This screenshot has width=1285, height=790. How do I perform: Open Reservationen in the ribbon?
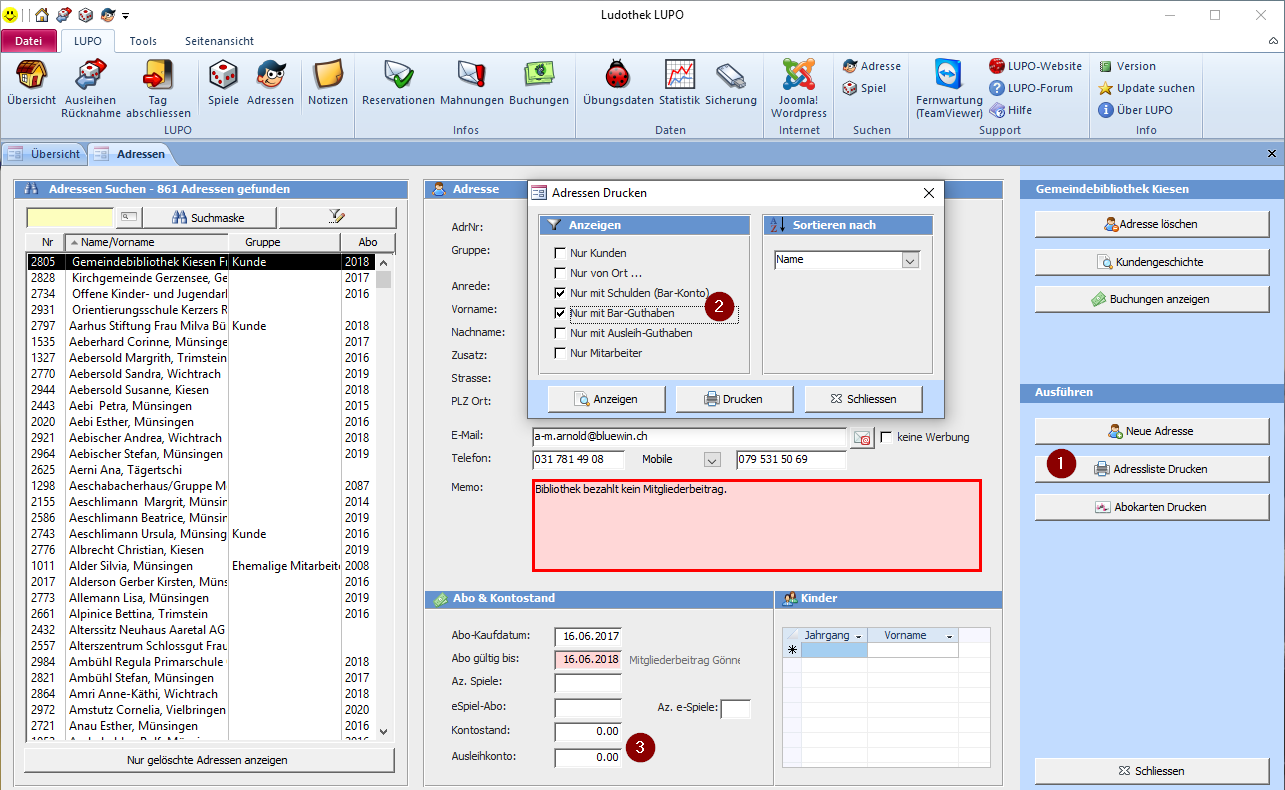398,82
